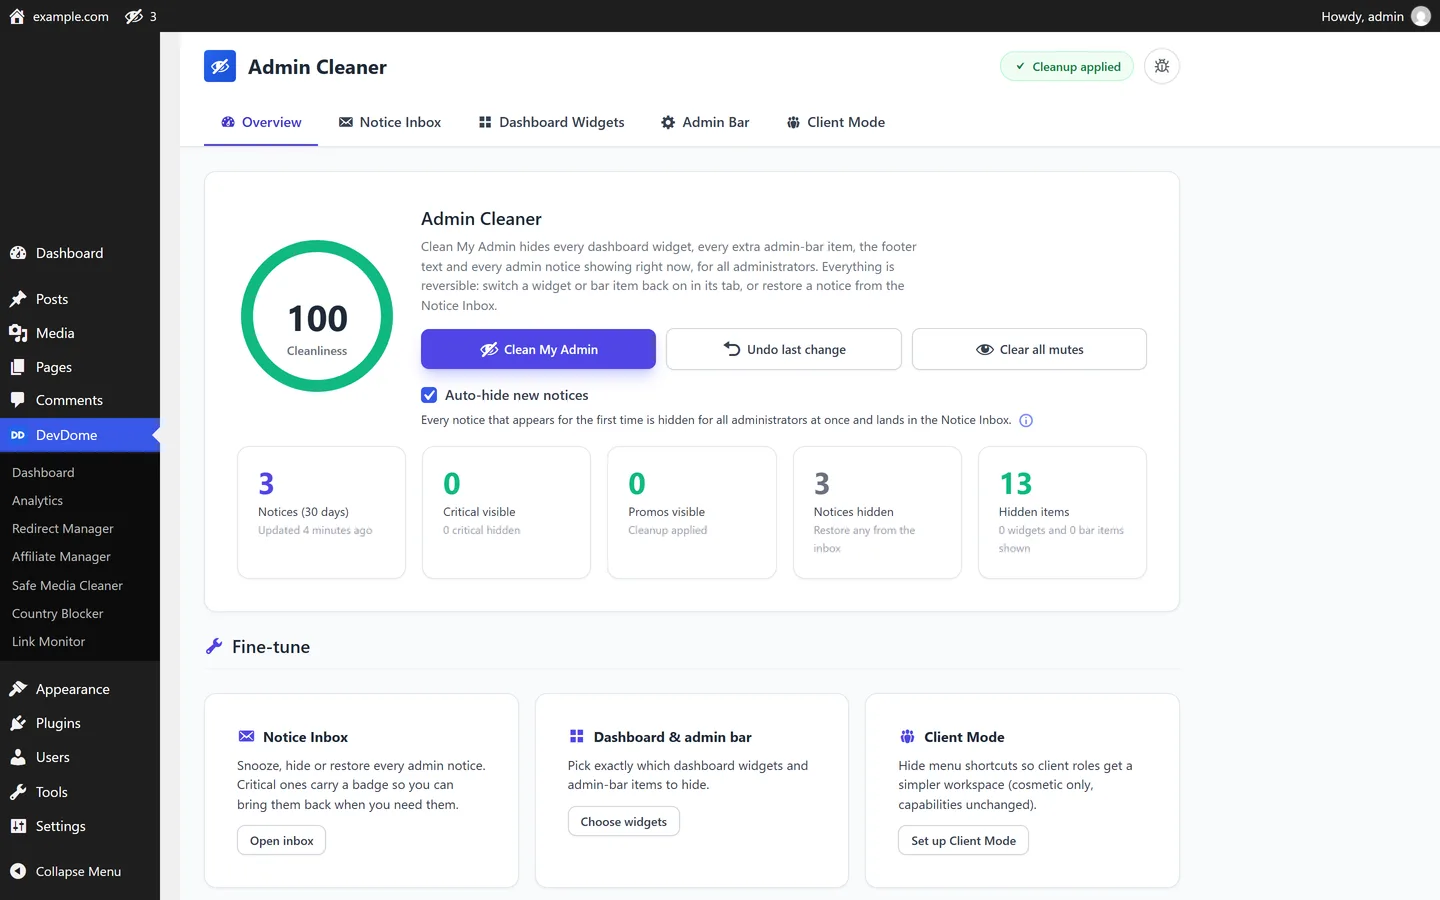This screenshot has height=900, width=1440.
Task: Click the Pages icon in sidebar
Action: pos(18,367)
